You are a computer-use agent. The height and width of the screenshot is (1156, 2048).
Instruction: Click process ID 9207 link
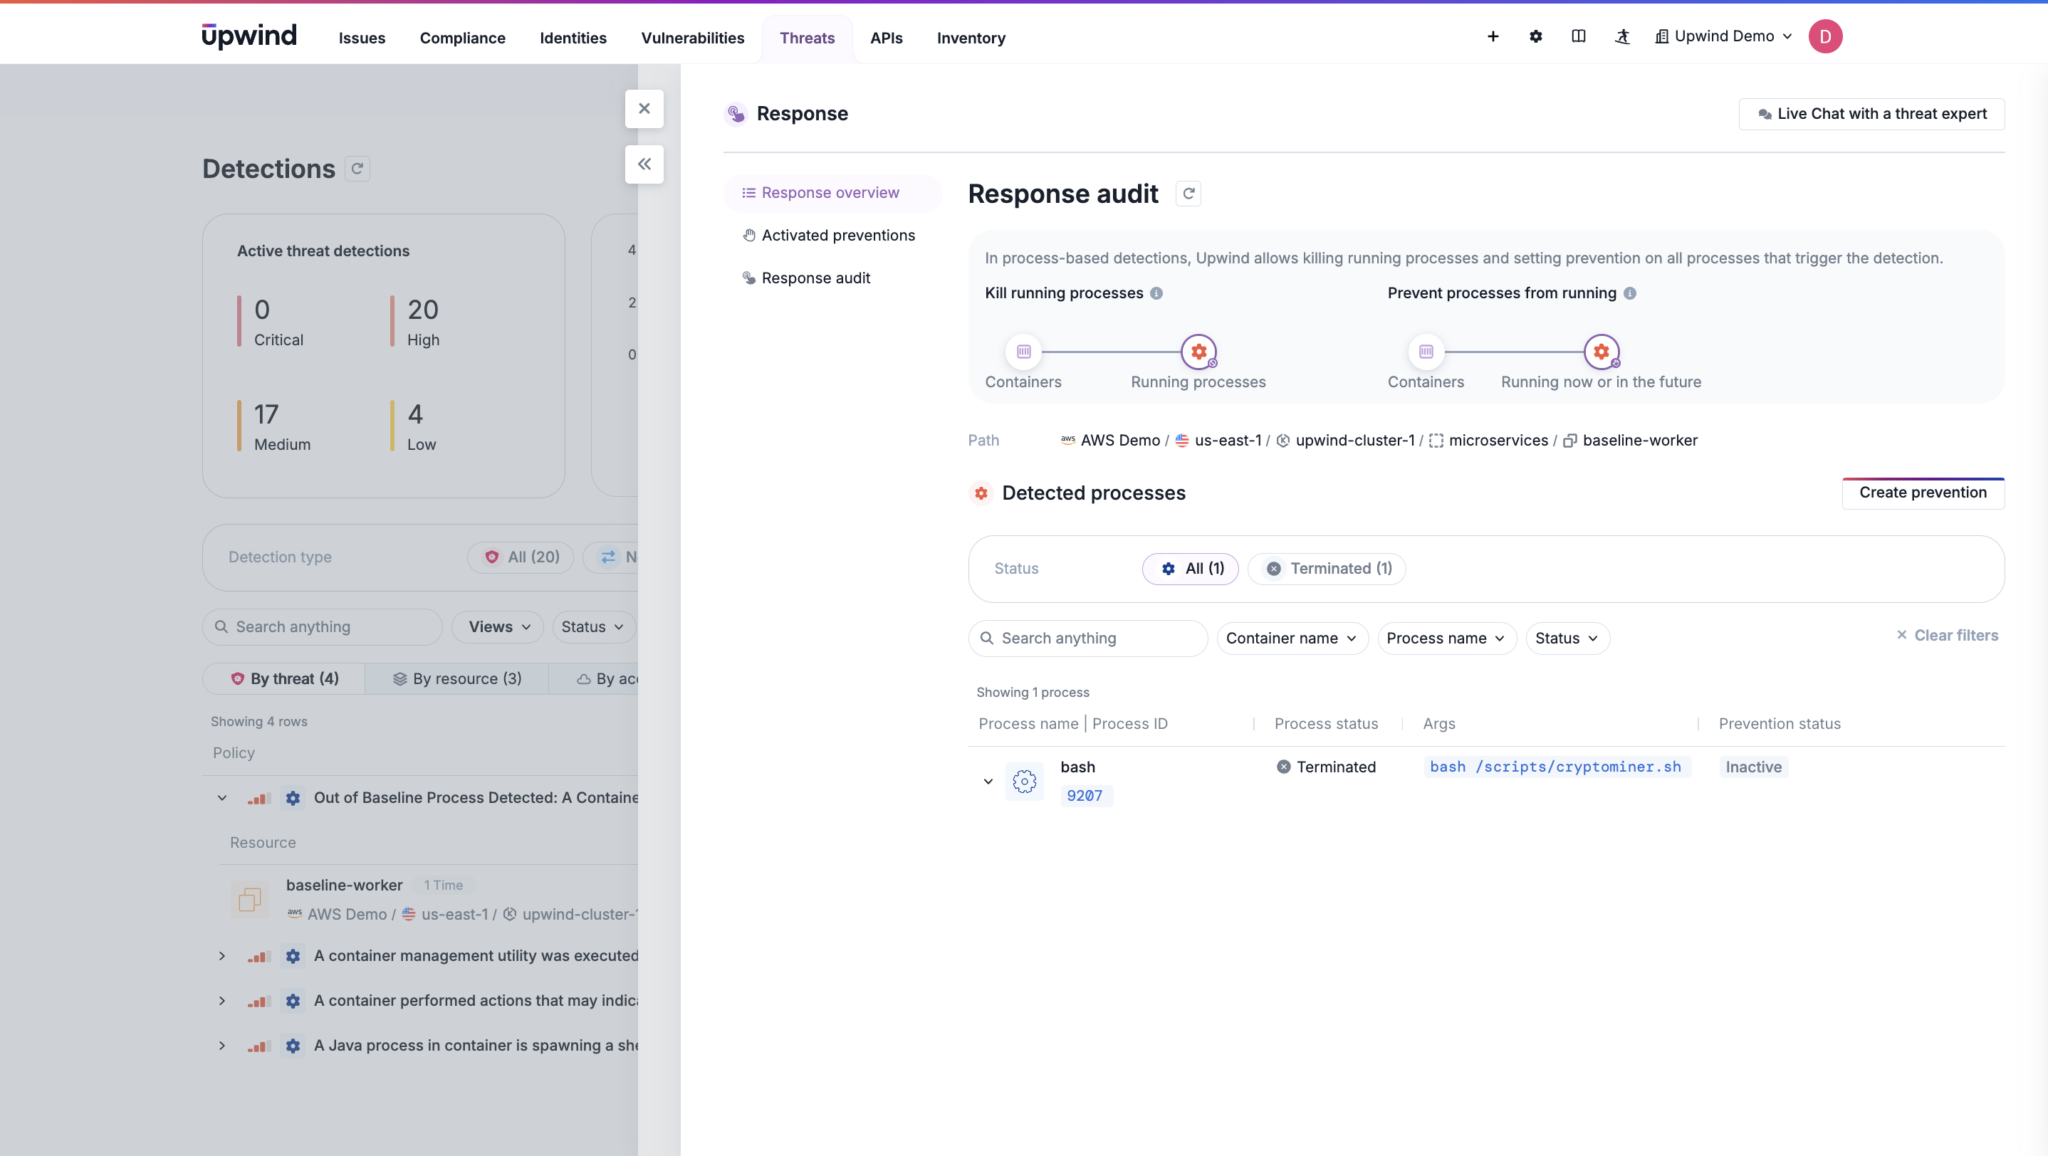click(x=1084, y=796)
